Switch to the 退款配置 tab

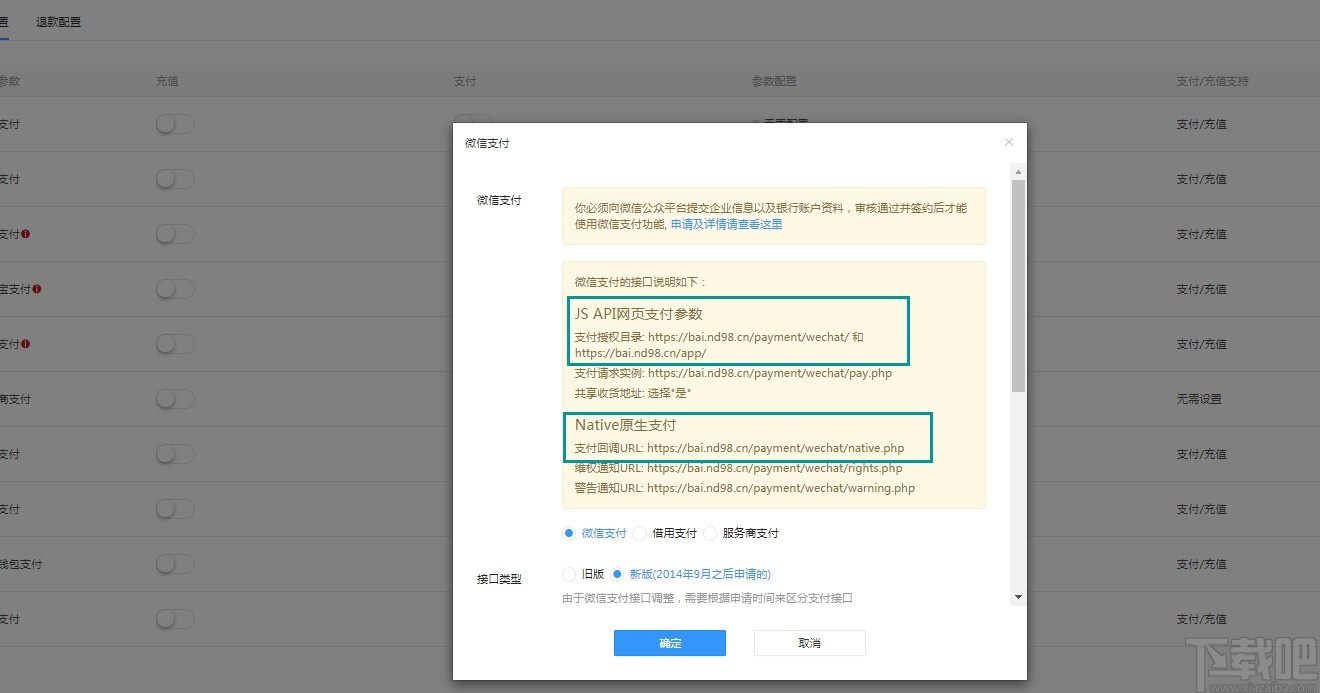pyautogui.click(x=57, y=20)
